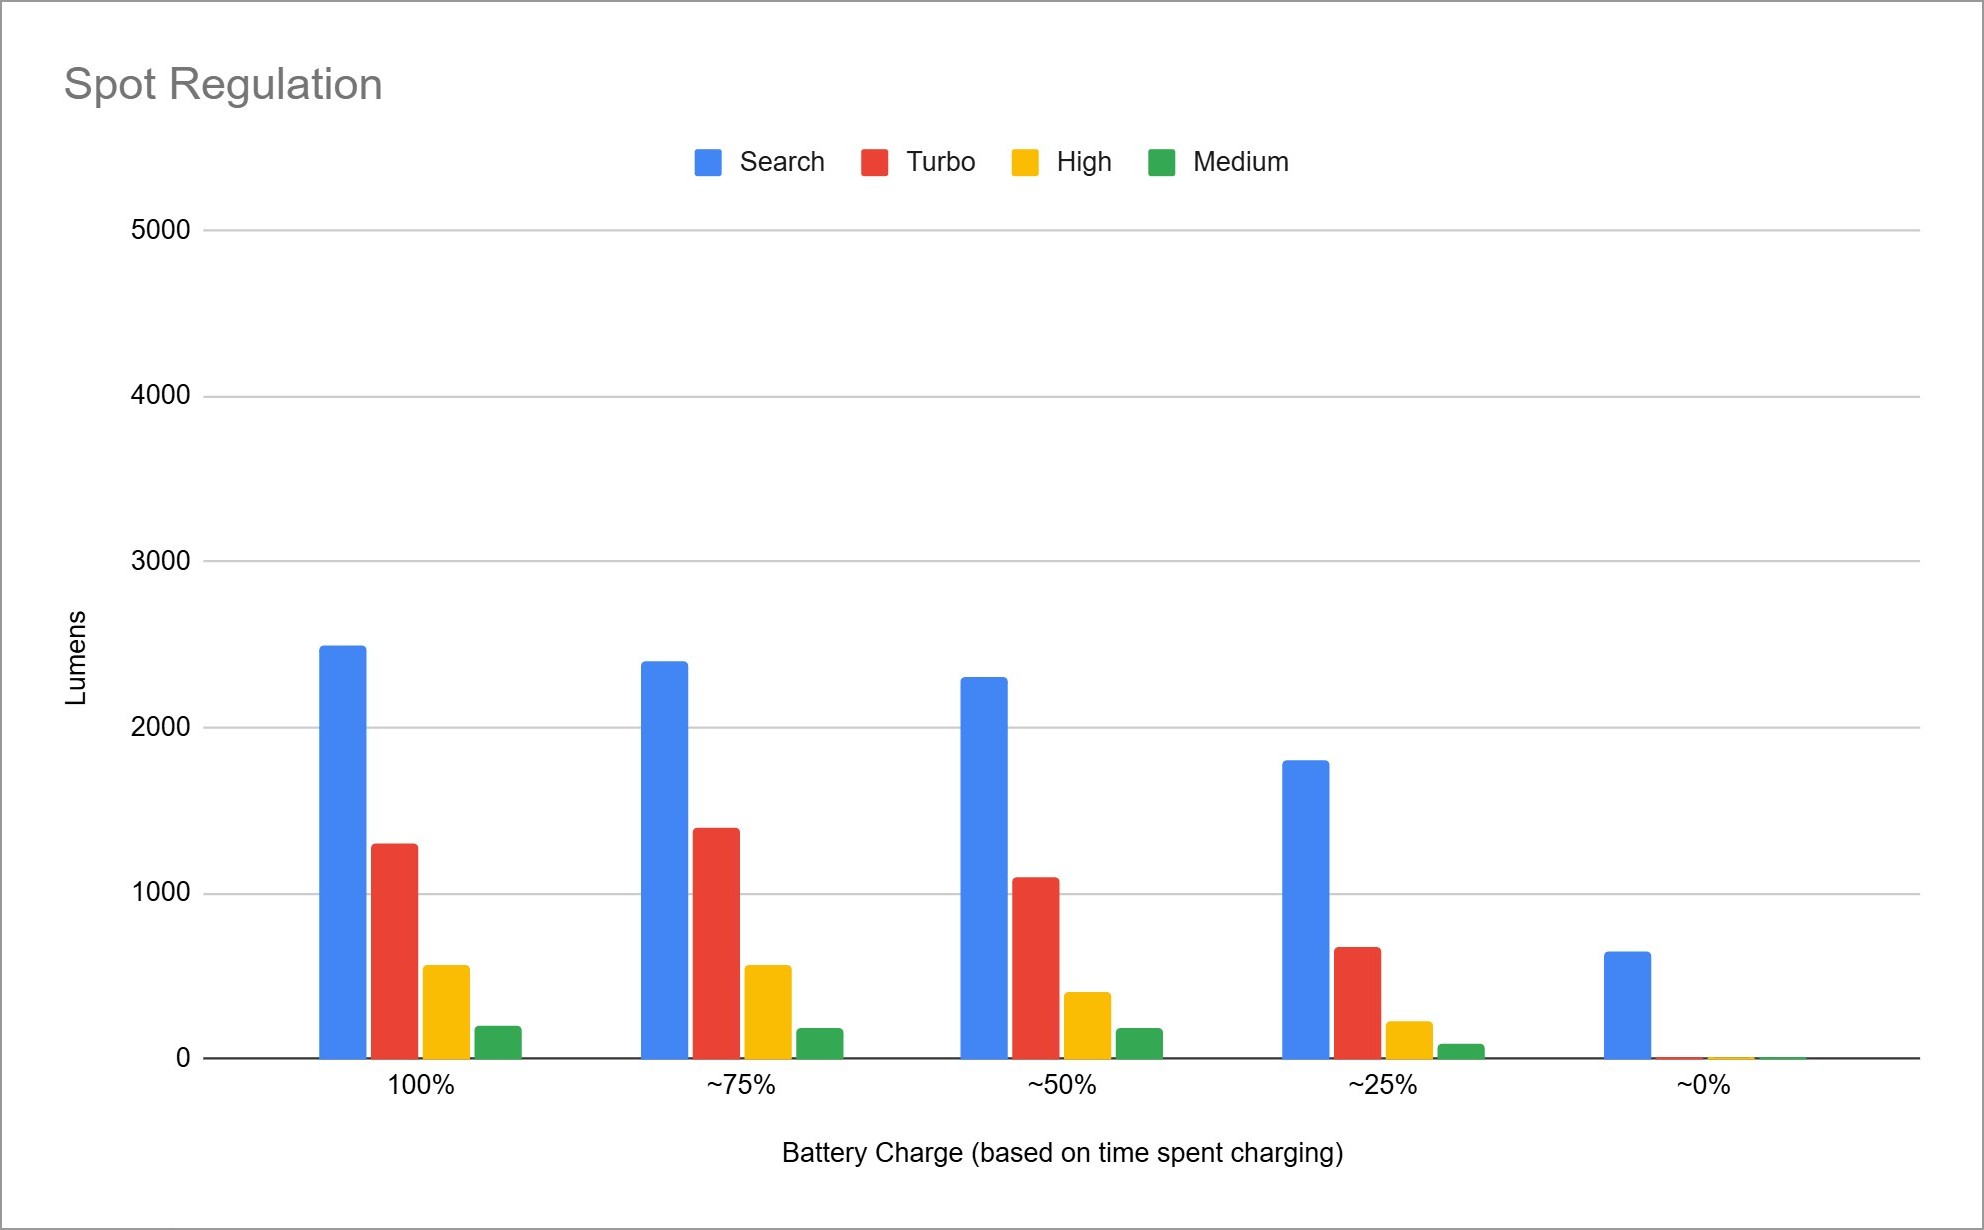Click the Spot Regulation chart title

point(223,84)
